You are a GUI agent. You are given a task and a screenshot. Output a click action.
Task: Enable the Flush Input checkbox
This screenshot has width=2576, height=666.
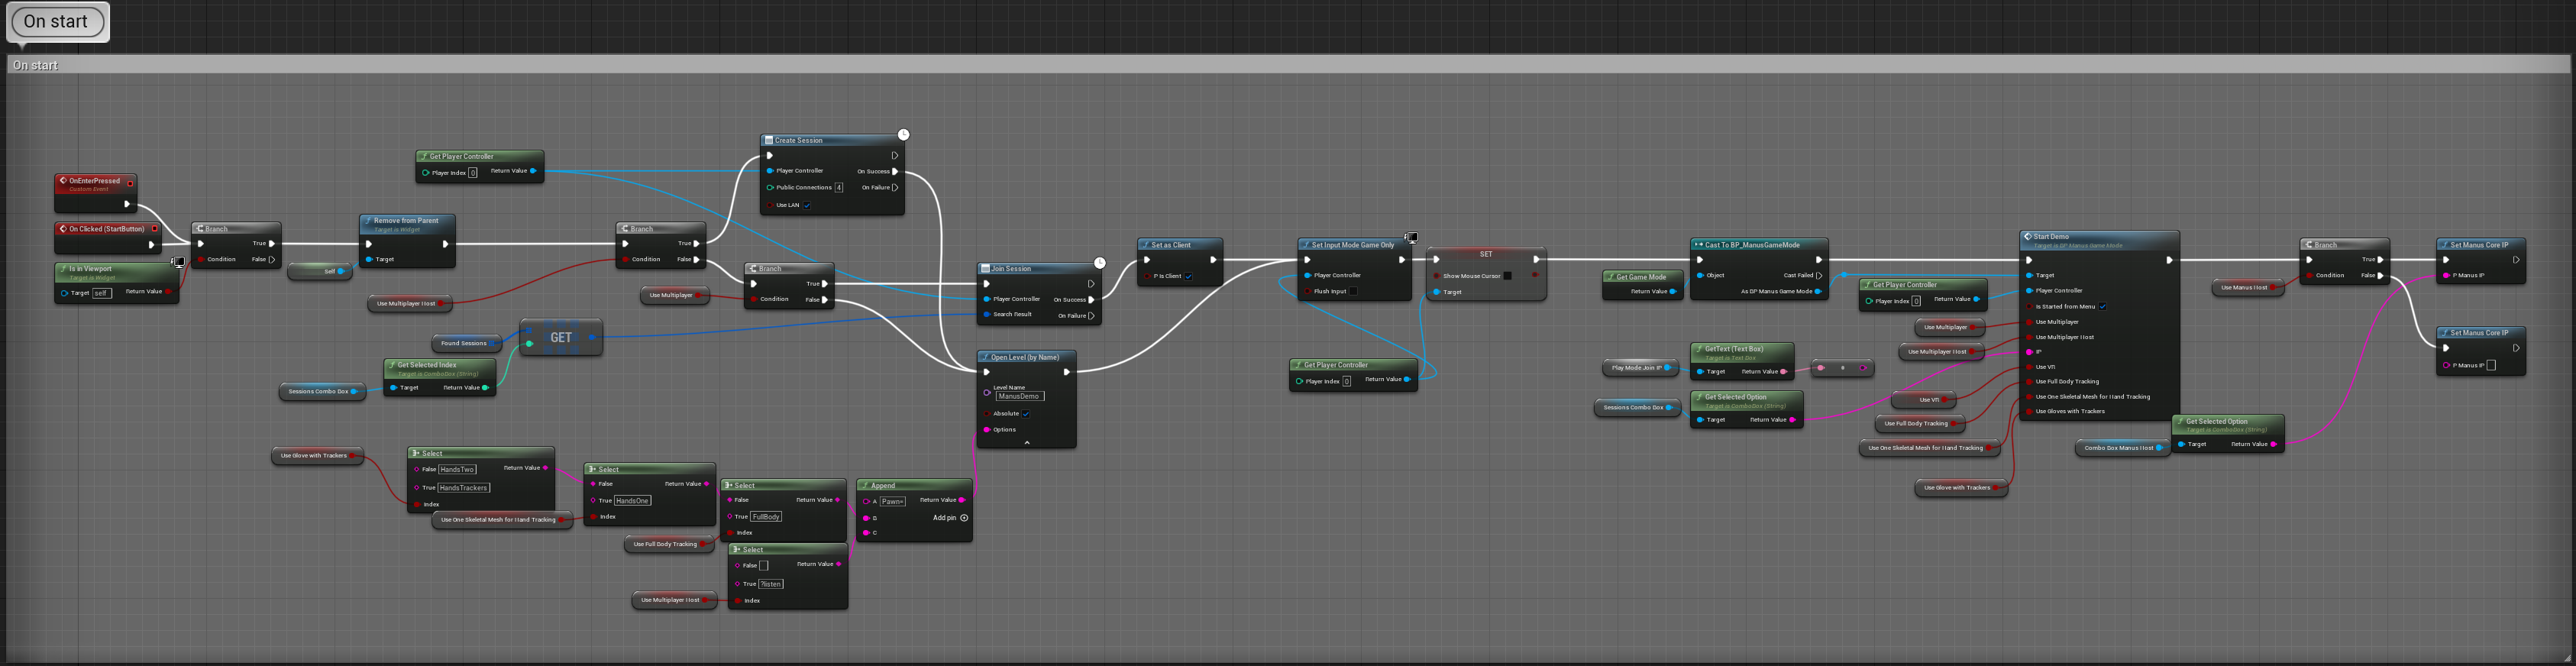click(x=1353, y=292)
